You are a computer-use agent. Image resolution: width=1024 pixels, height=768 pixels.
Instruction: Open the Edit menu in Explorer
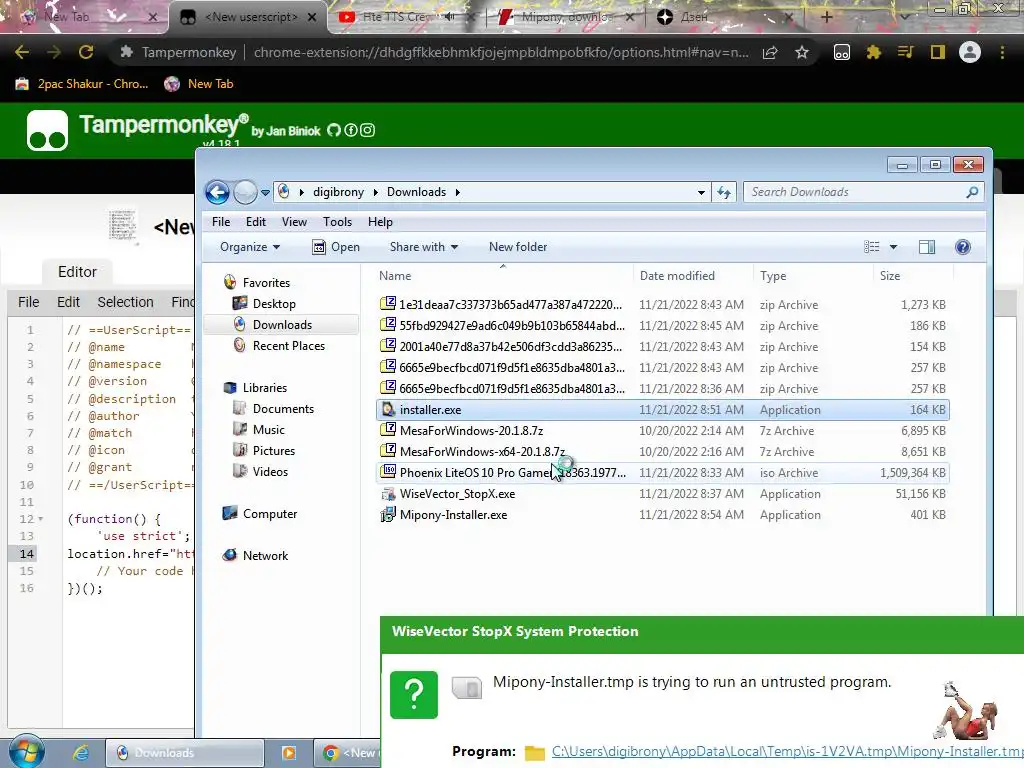coord(255,222)
